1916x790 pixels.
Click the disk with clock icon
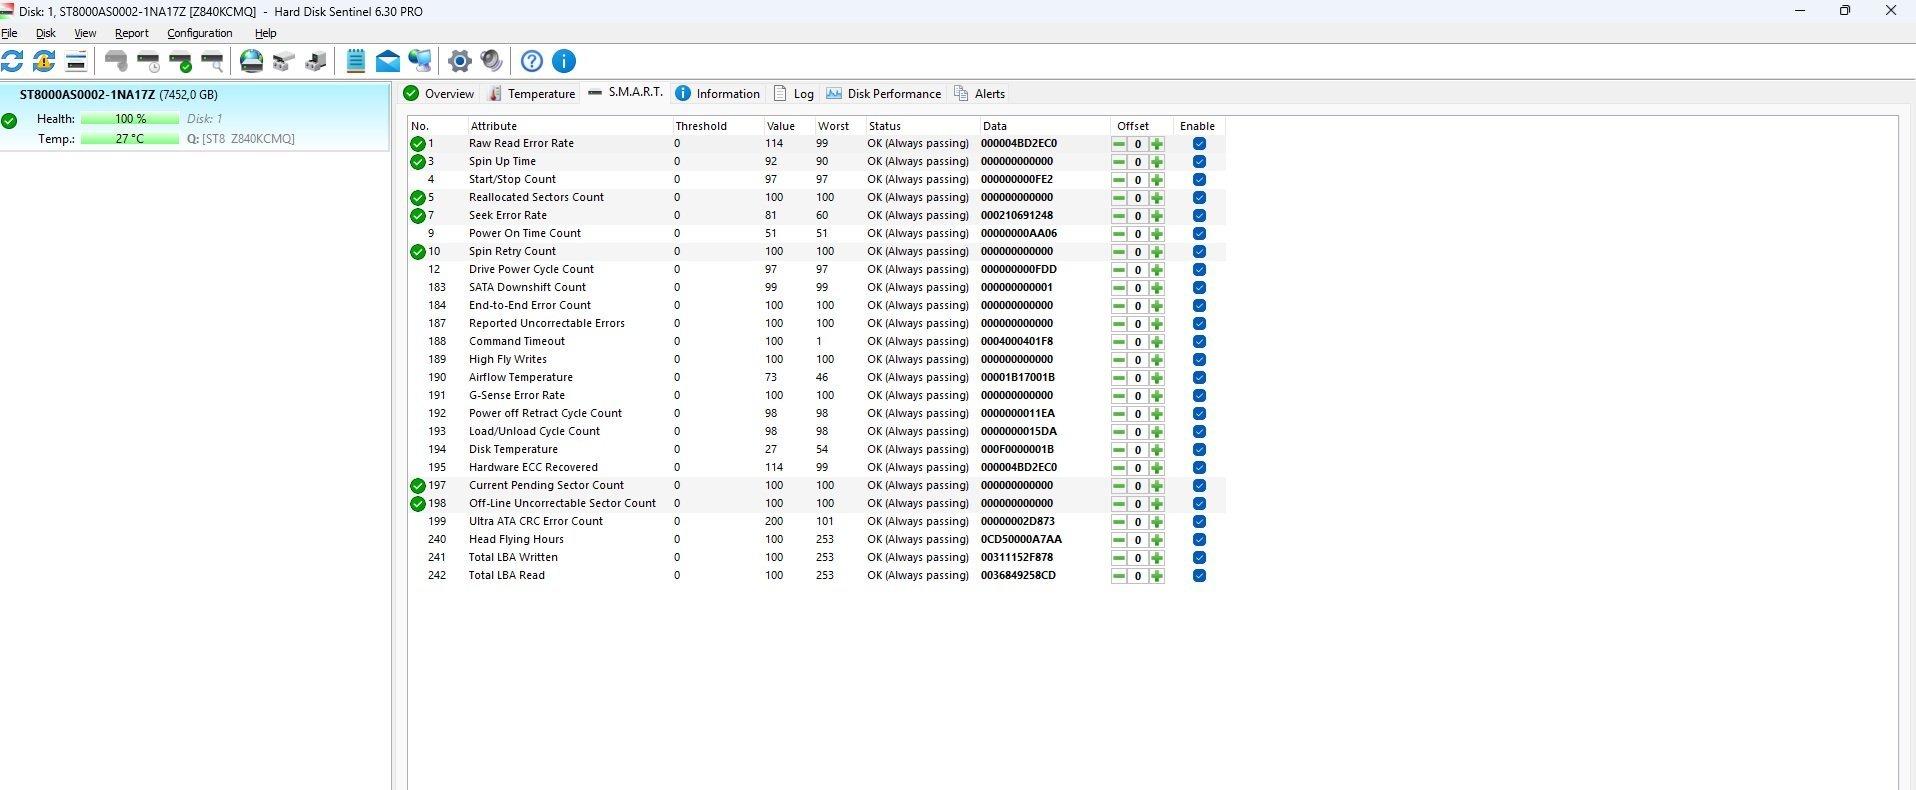pos(148,61)
